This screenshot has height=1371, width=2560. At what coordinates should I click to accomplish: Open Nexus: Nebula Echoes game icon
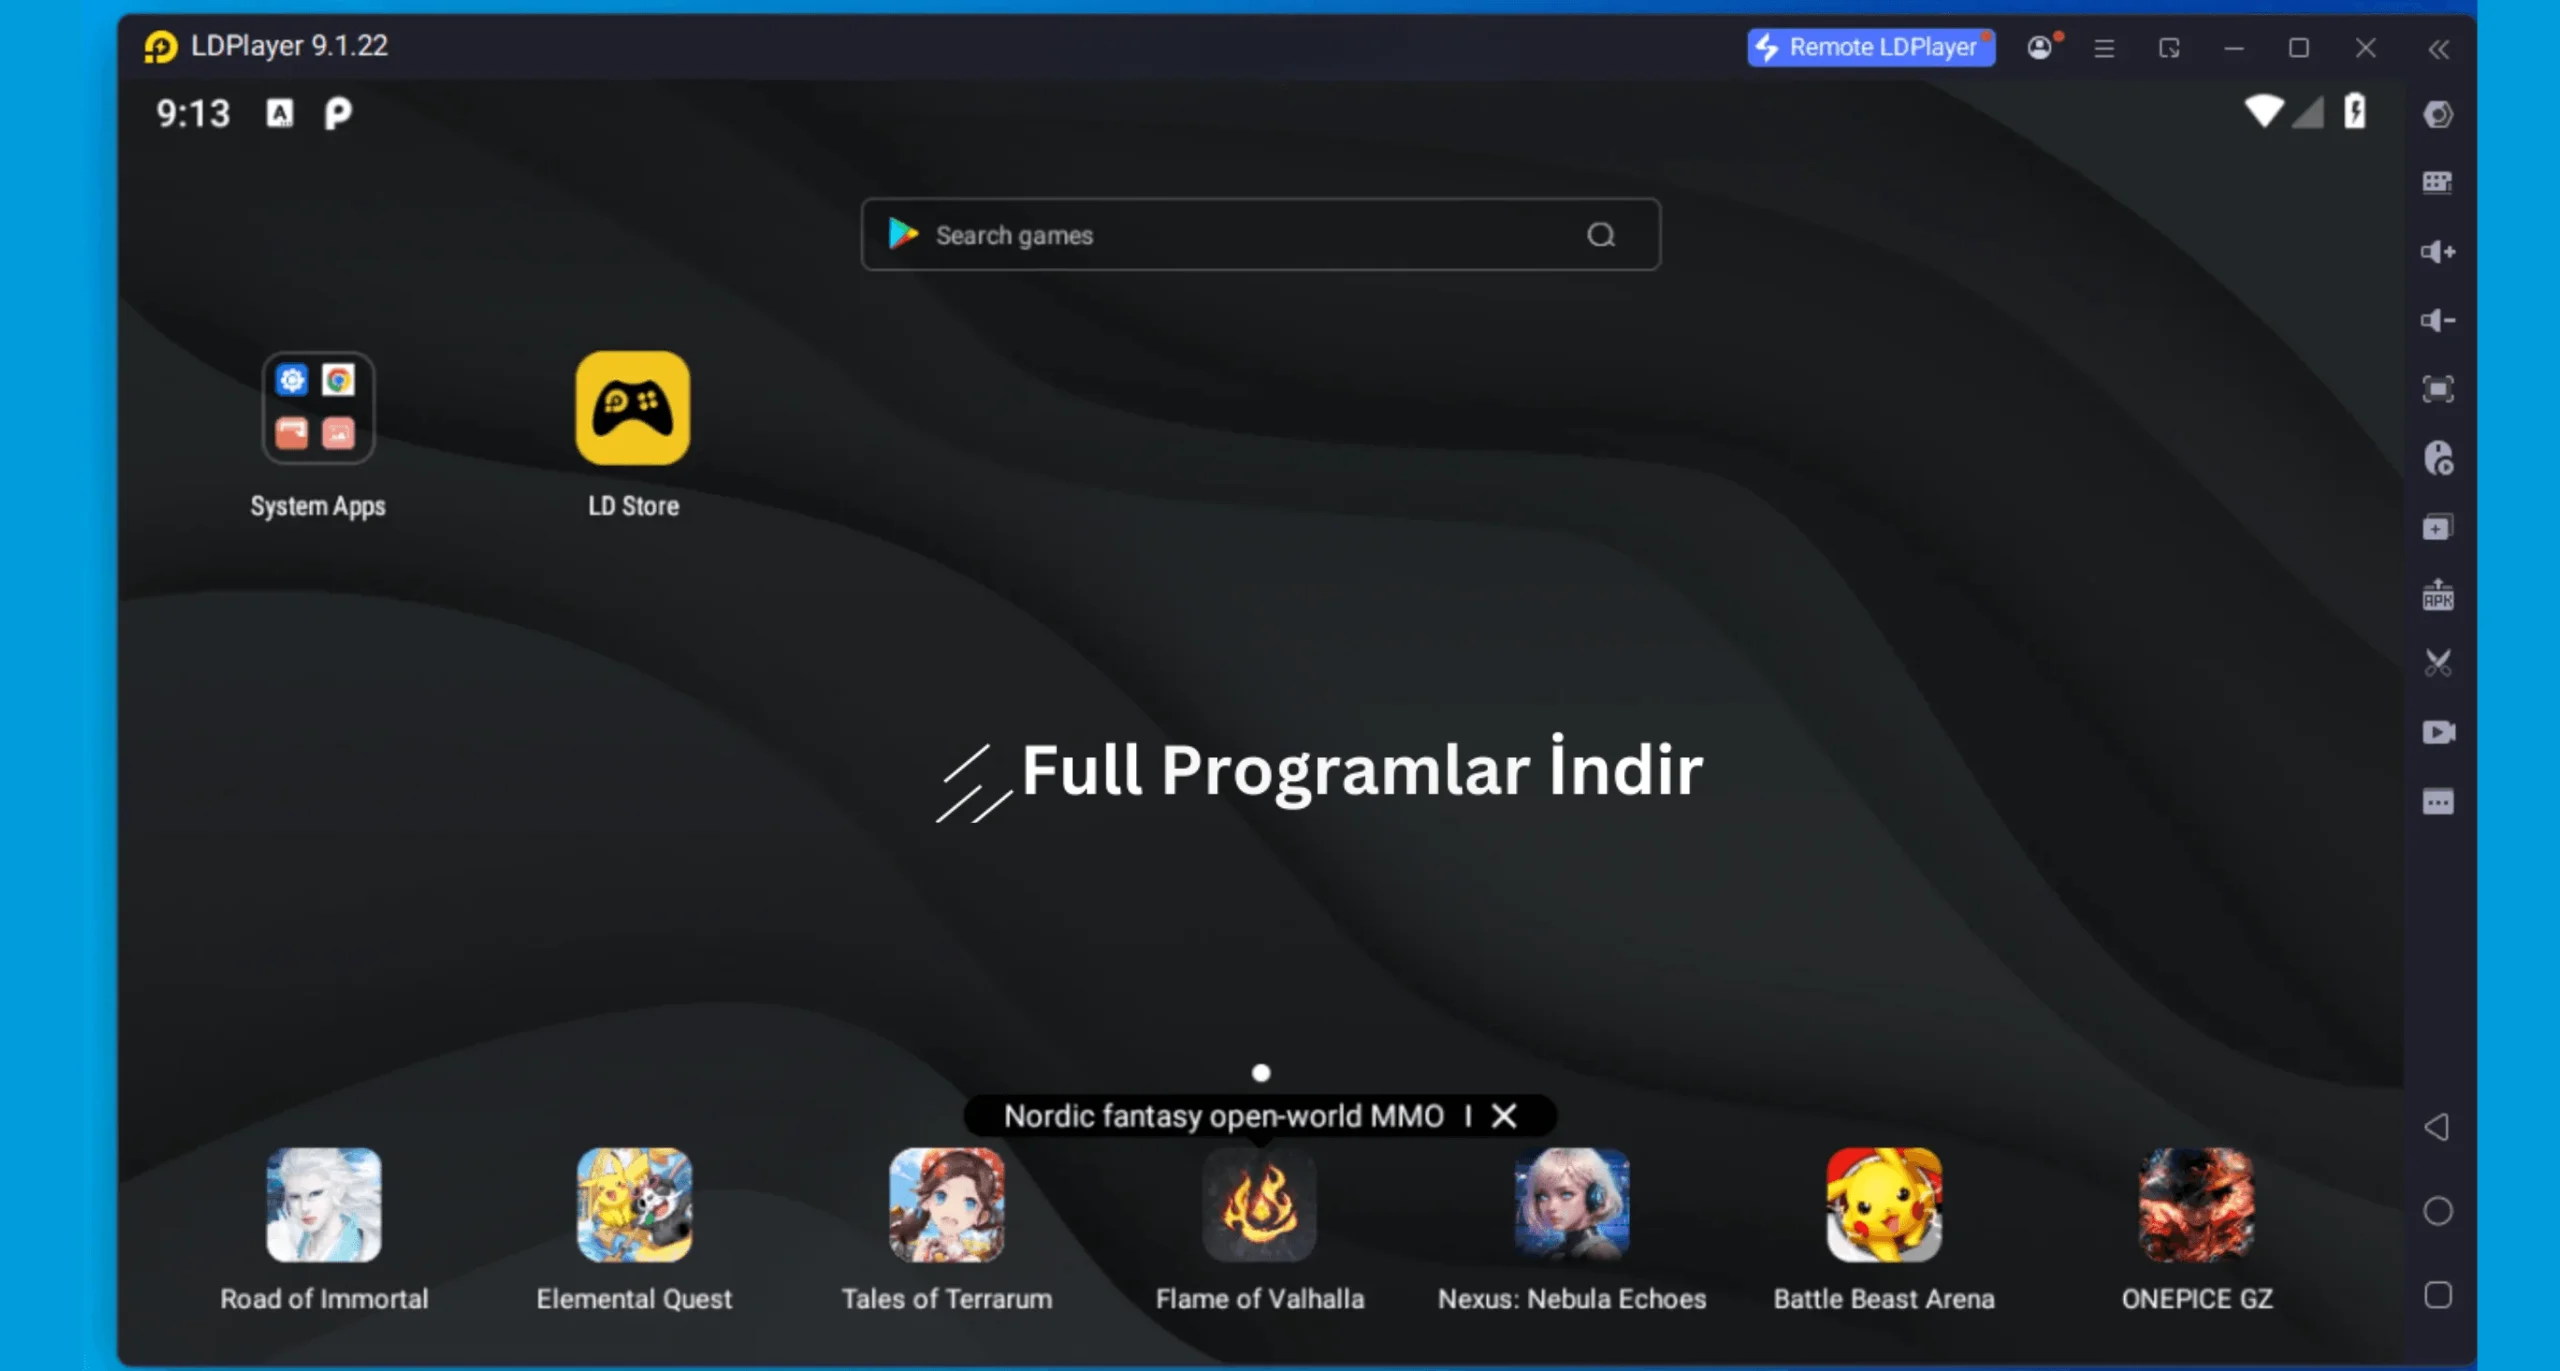[x=1572, y=1204]
